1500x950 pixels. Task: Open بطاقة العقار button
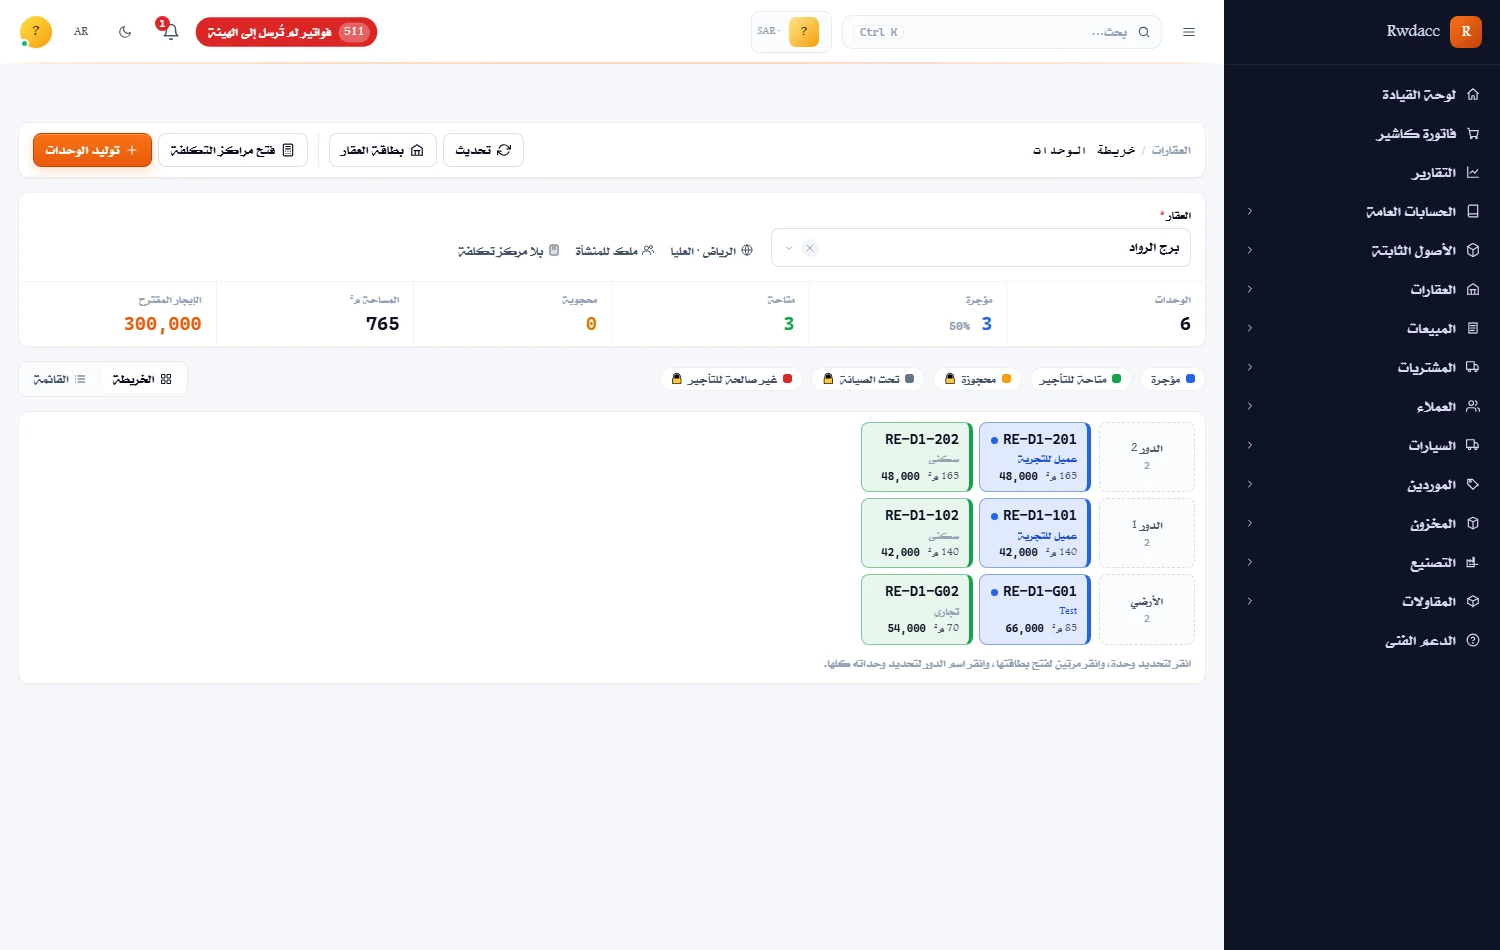[382, 150]
